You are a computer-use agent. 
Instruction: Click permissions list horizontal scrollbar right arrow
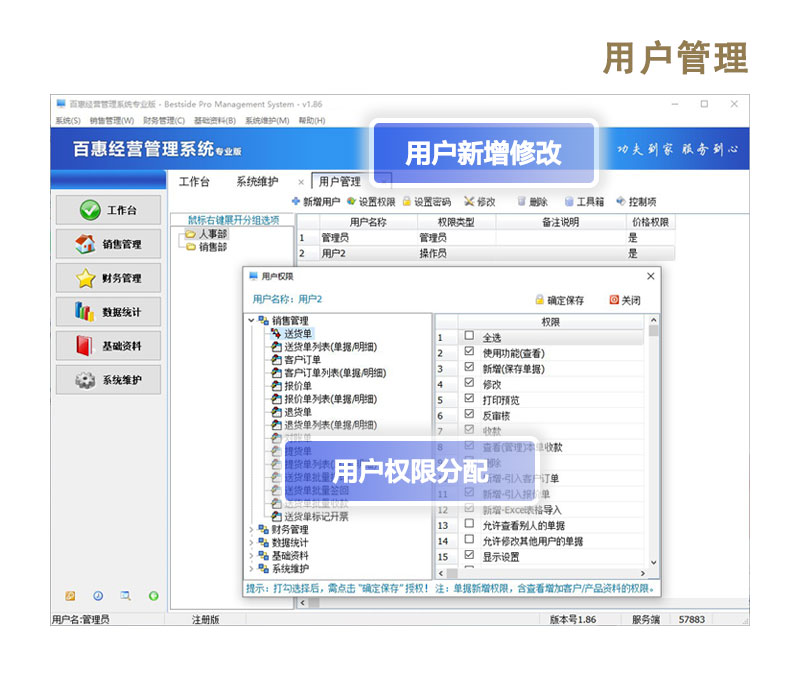(x=643, y=573)
